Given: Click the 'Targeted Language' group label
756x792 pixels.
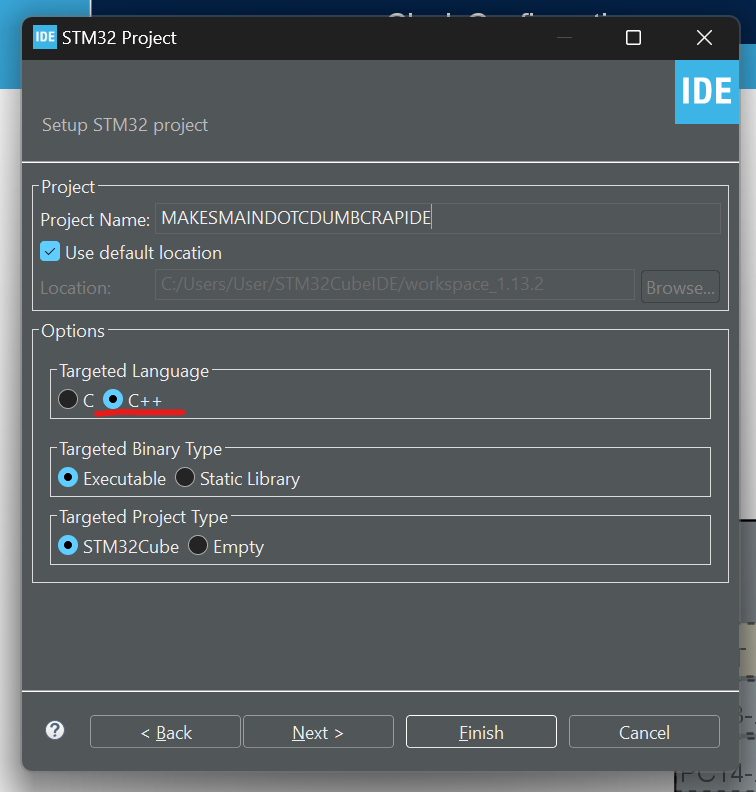Looking at the screenshot, I should [x=134, y=371].
